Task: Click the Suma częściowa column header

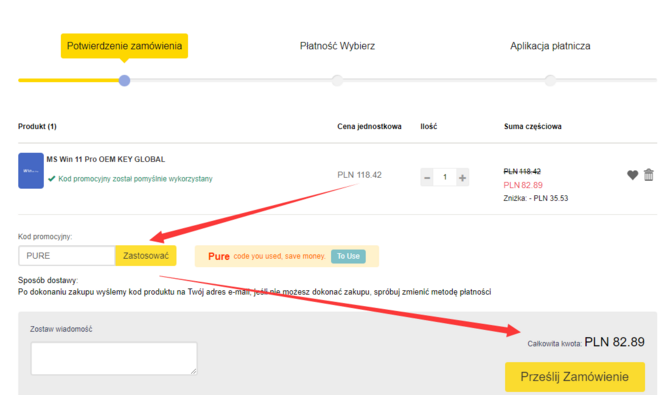Action: point(532,126)
